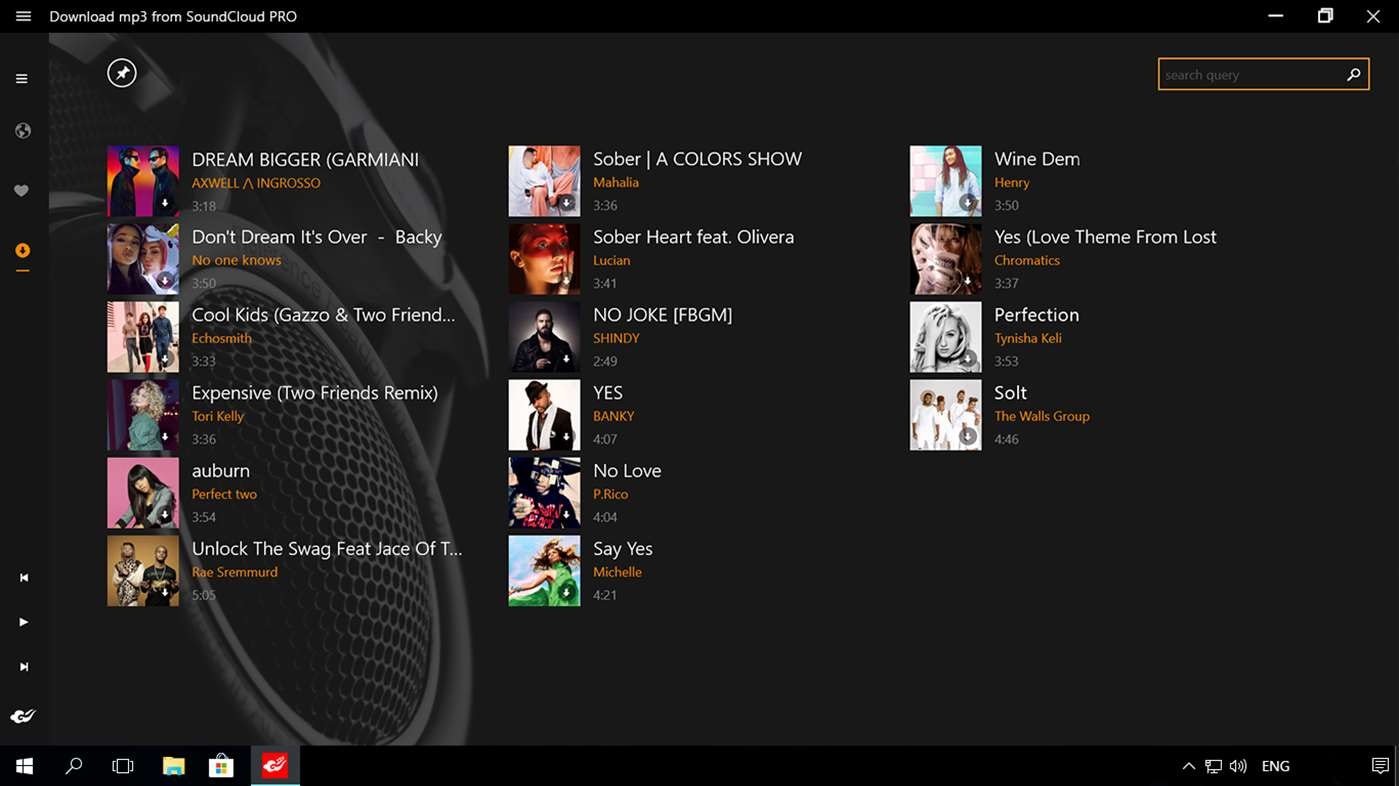Screen dimensions: 1399x786
Task: Select the Wine Dem track title
Action: (1037, 159)
